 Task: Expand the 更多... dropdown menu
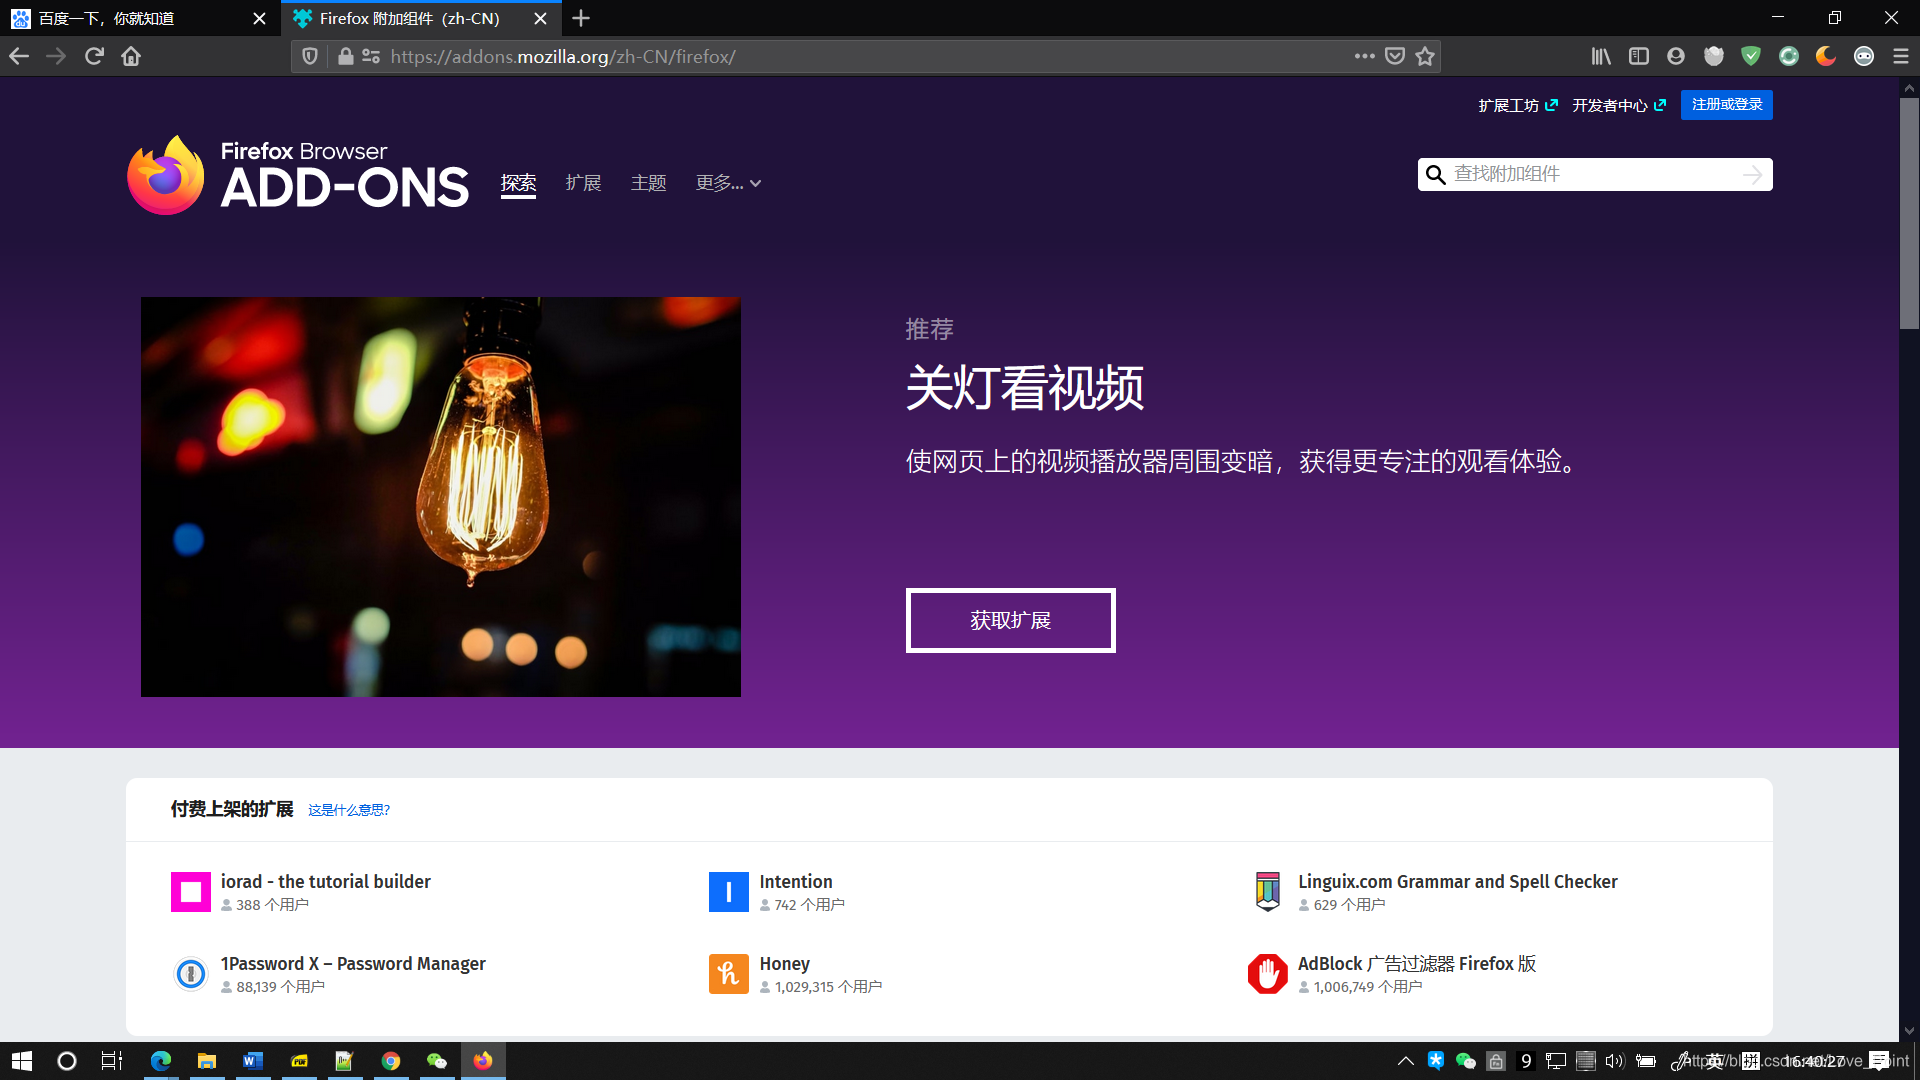coord(728,183)
